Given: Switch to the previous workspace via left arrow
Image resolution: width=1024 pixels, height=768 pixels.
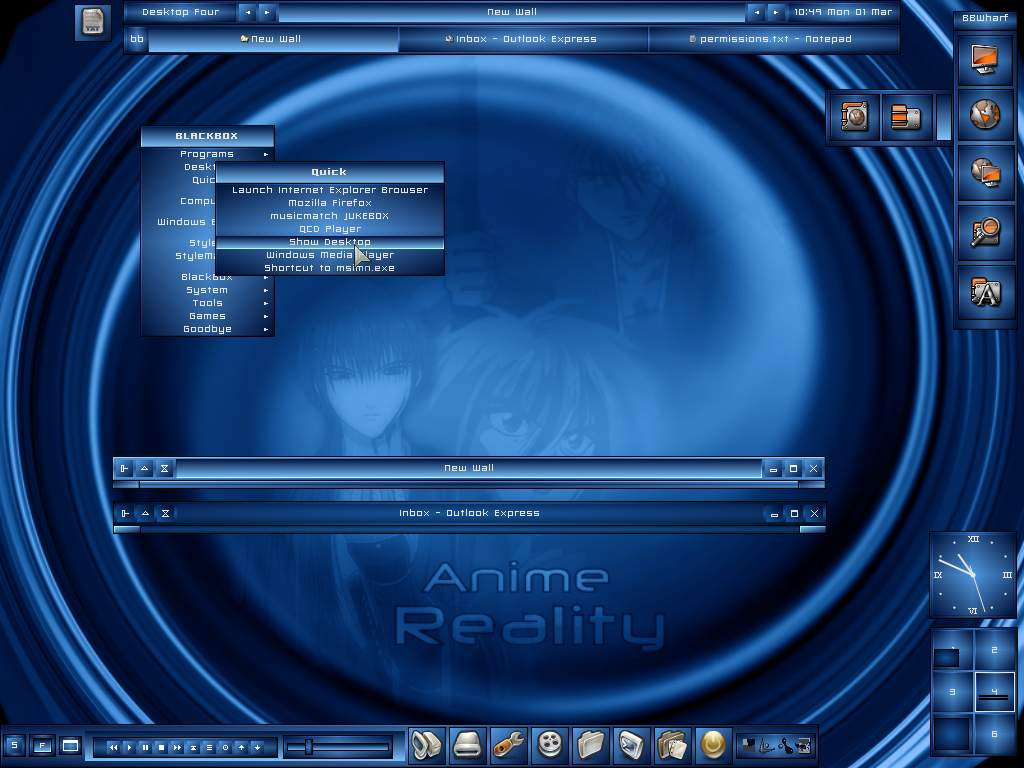Looking at the screenshot, I should click(x=247, y=12).
